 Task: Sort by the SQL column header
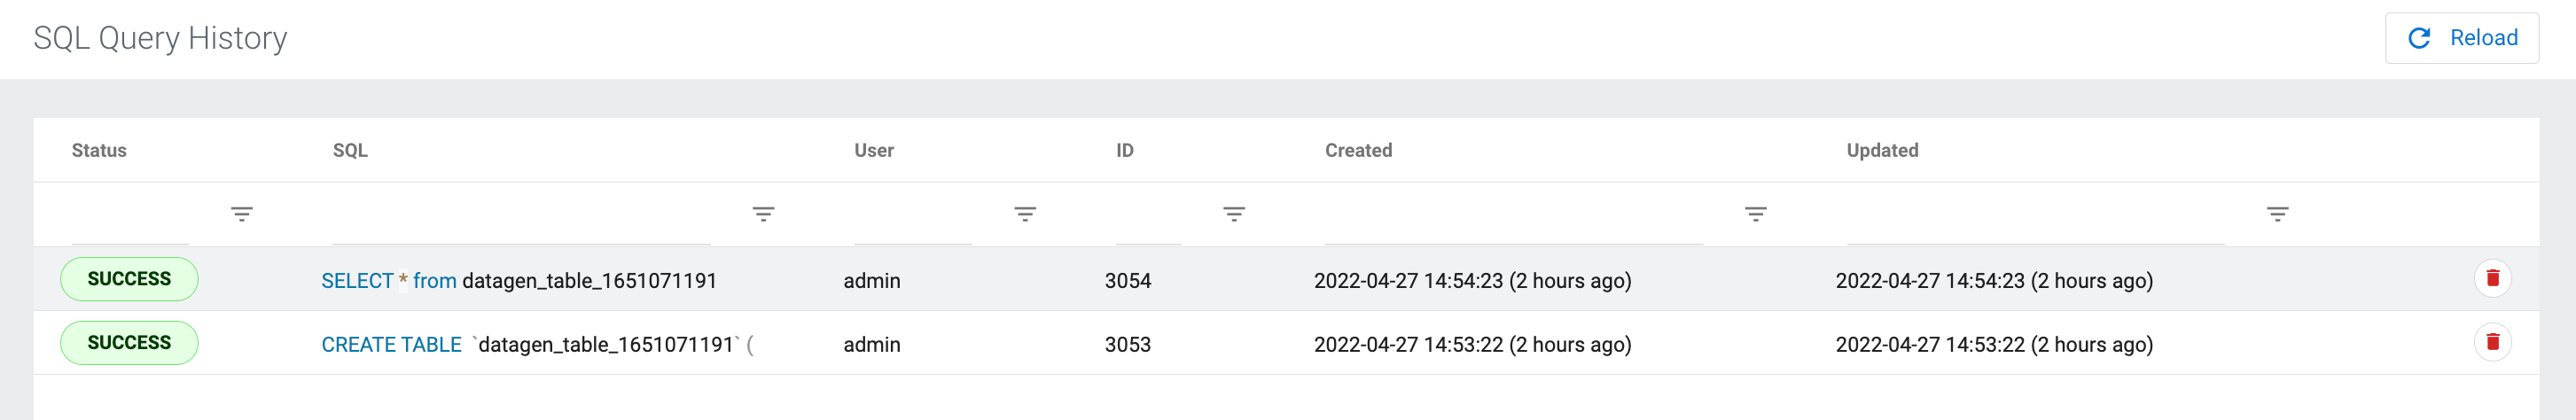350,150
